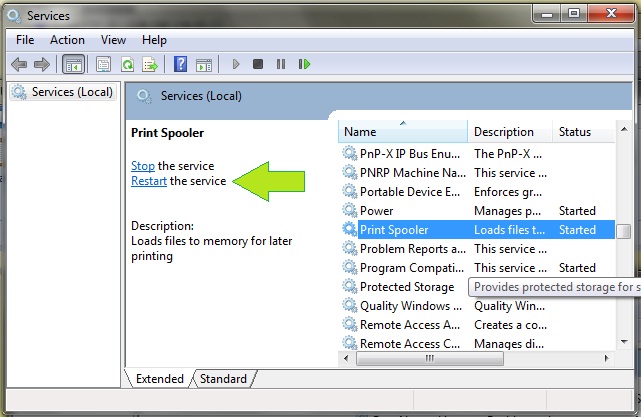The height and width of the screenshot is (417, 641).
Task: Click the vertical scrollbar thumb in services list
Action: [623, 231]
